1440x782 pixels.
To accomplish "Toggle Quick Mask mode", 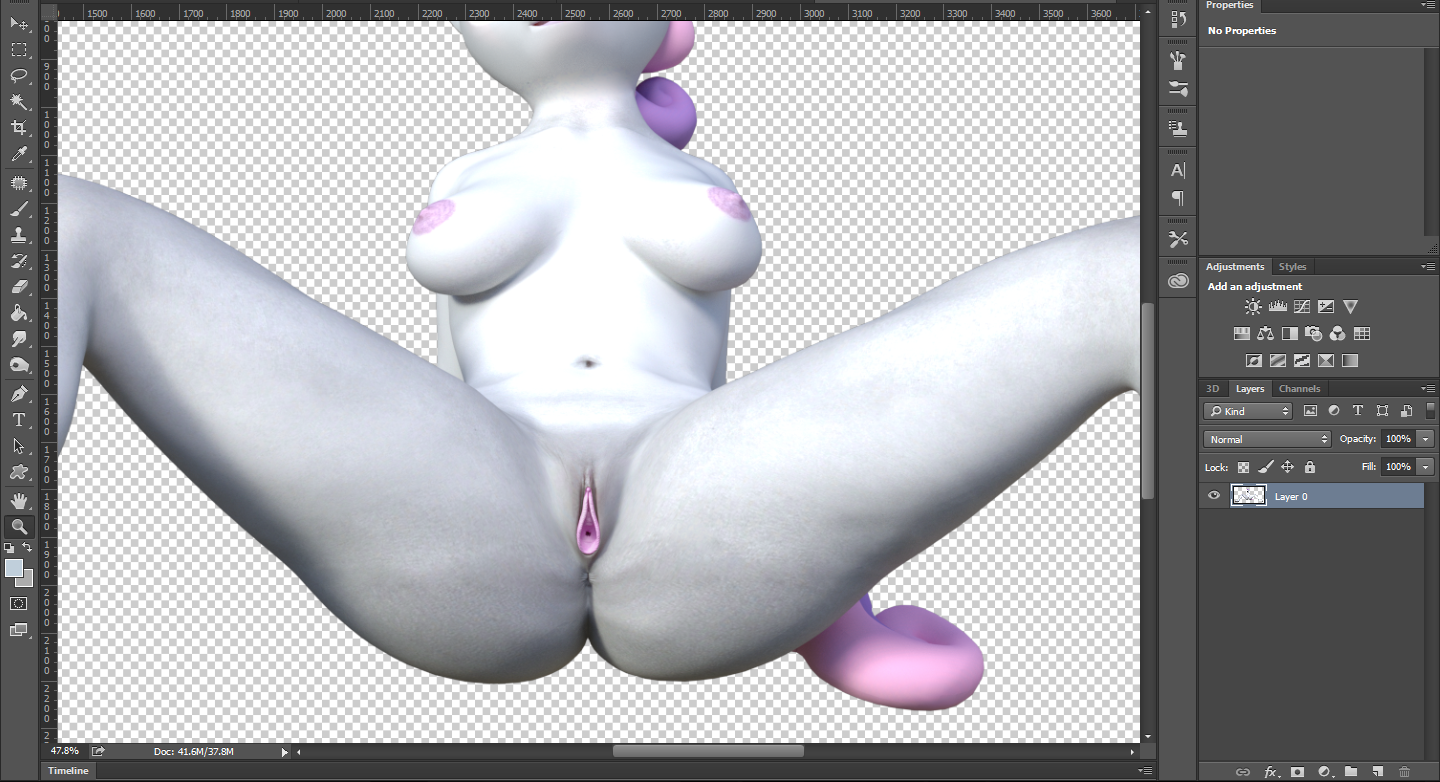I will click(19, 604).
